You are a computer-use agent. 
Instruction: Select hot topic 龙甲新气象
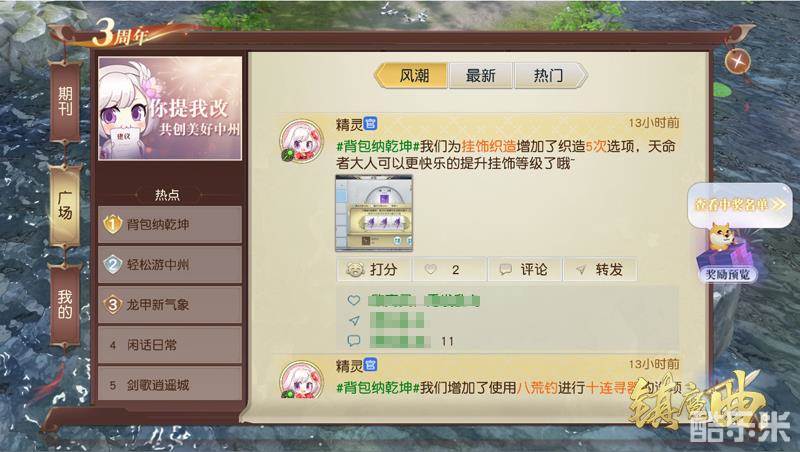click(169, 305)
